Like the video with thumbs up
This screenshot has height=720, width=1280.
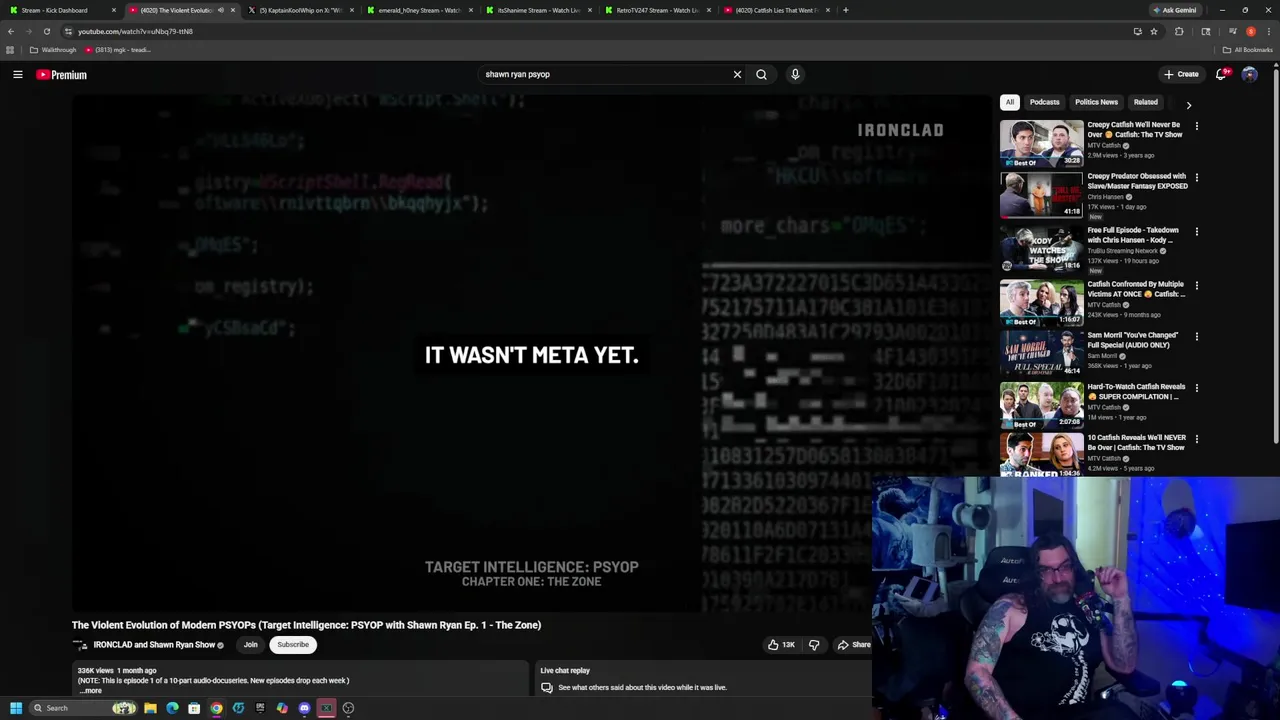point(781,645)
